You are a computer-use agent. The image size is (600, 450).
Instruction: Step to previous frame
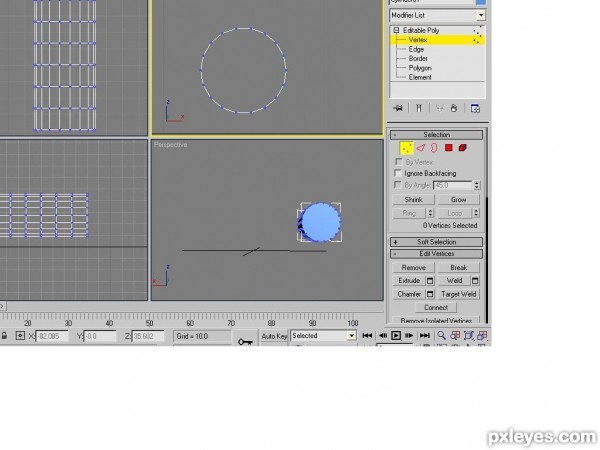382,336
